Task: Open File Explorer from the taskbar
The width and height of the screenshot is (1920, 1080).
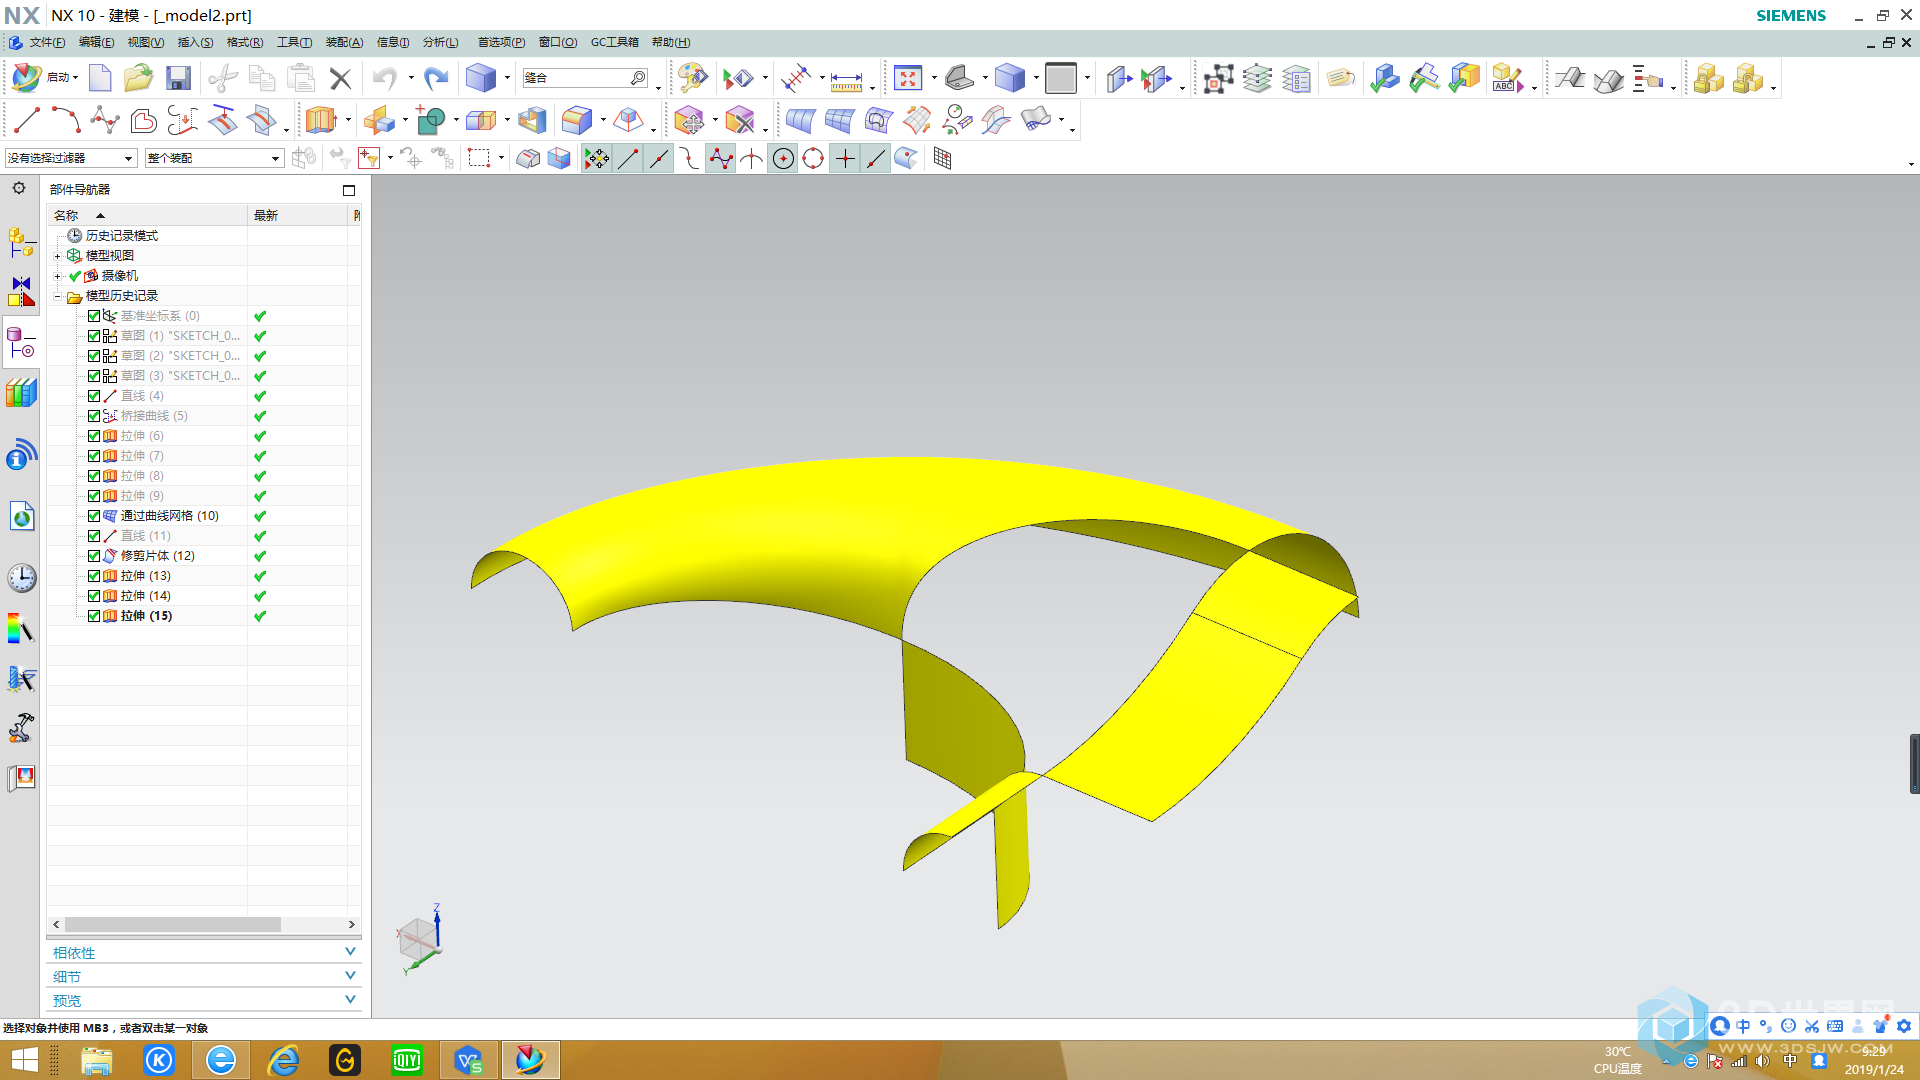Action: pos(96,1060)
